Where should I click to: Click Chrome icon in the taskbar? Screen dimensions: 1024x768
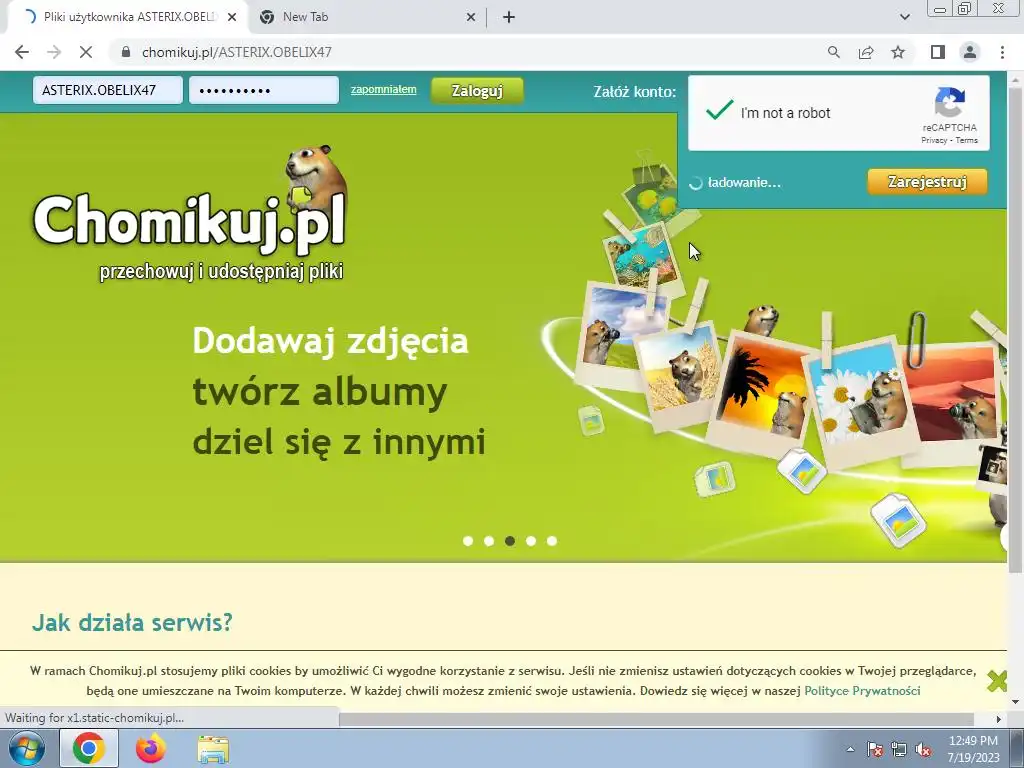(x=89, y=748)
